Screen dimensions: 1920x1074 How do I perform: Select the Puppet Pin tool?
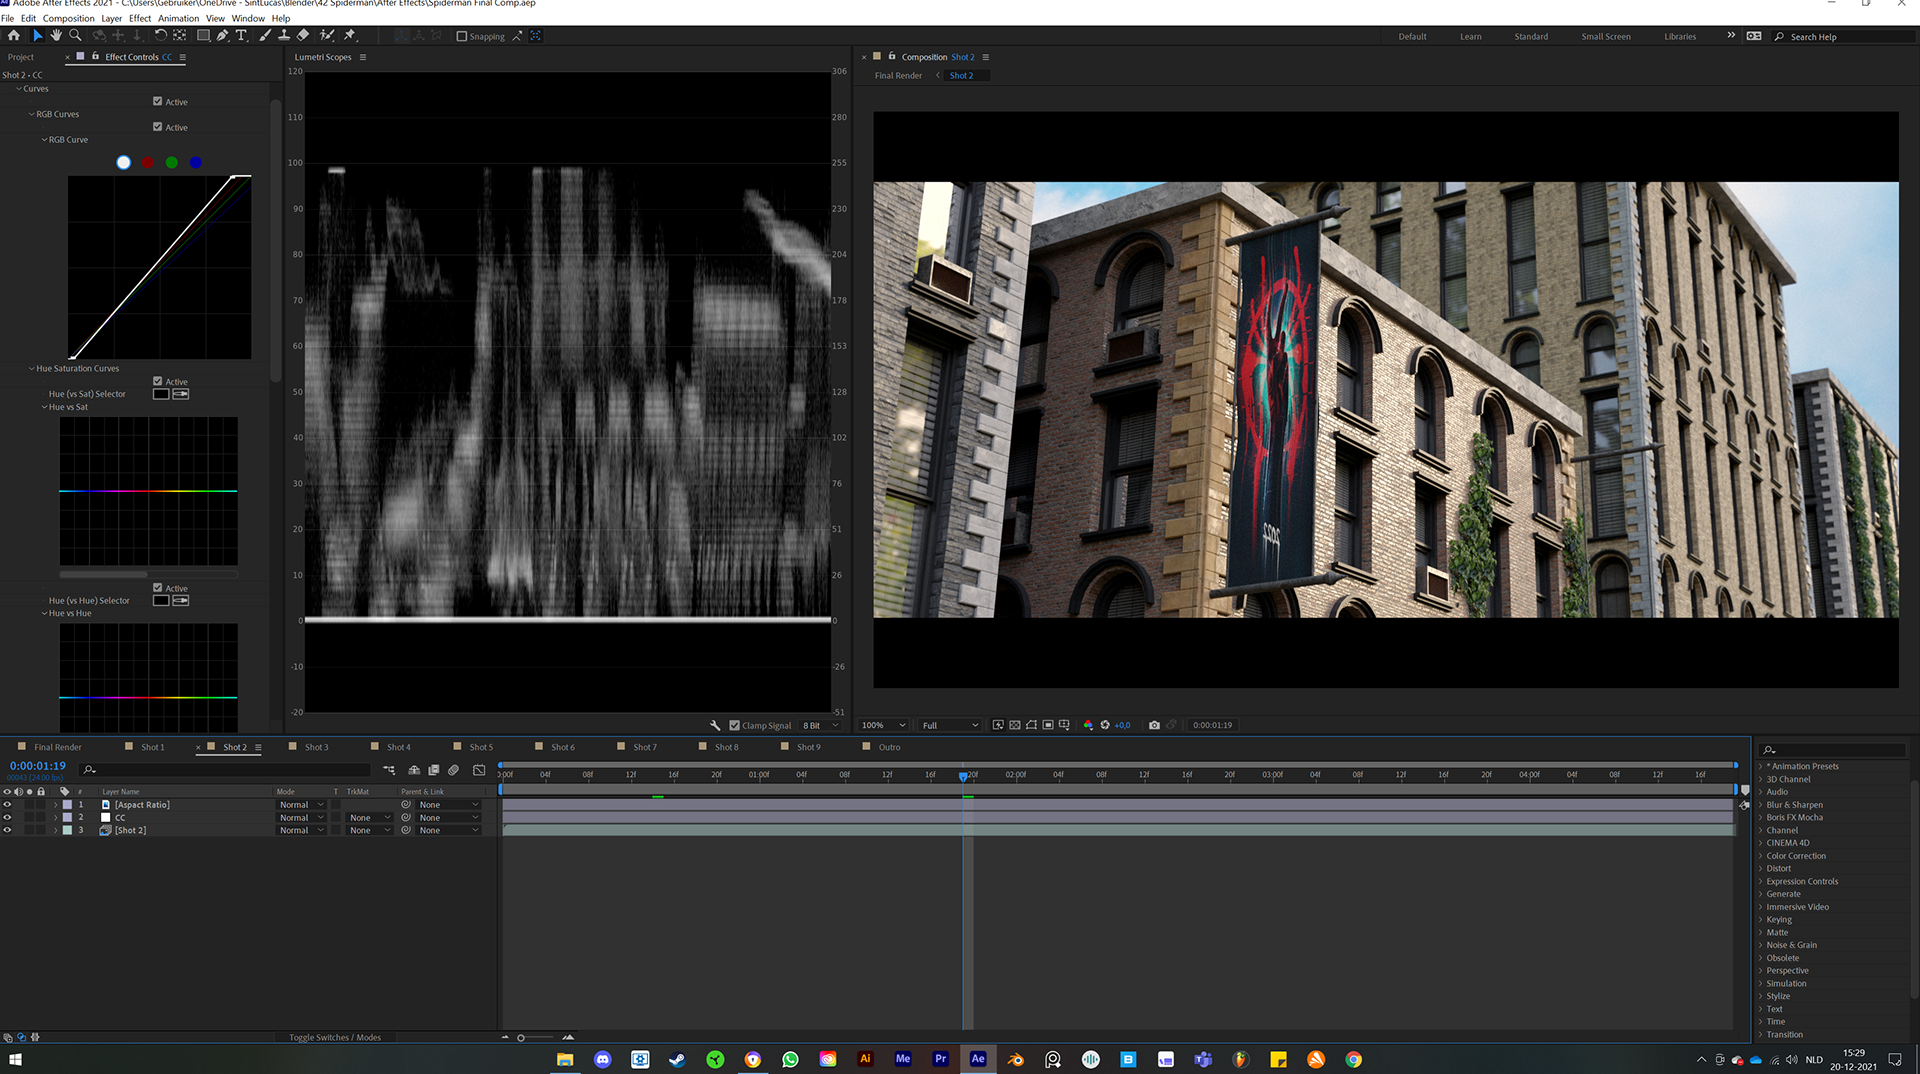(x=350, y=36)
